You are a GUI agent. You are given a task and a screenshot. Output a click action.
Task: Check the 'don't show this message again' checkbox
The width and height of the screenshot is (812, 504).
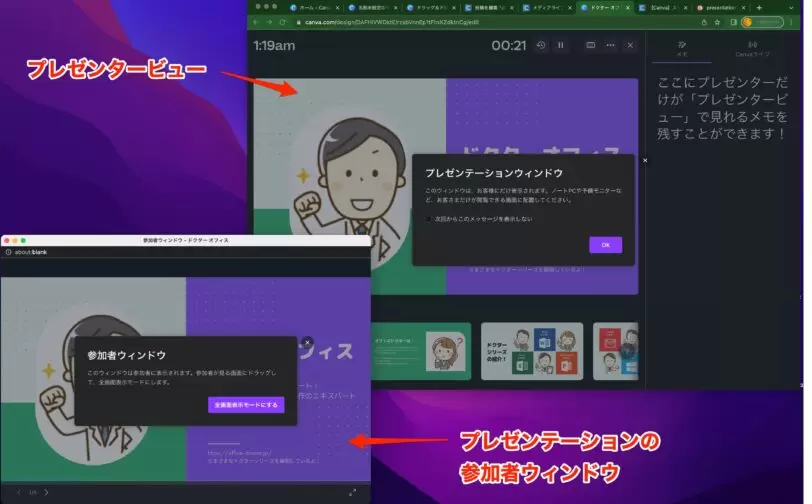point(428,219)
